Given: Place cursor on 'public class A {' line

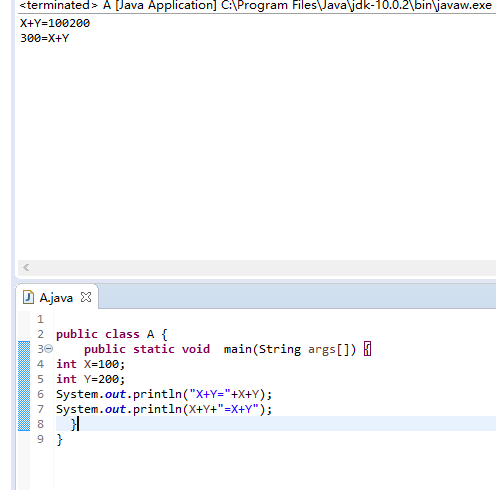Looking at the screenshot, I should click(x=112, y=334).
